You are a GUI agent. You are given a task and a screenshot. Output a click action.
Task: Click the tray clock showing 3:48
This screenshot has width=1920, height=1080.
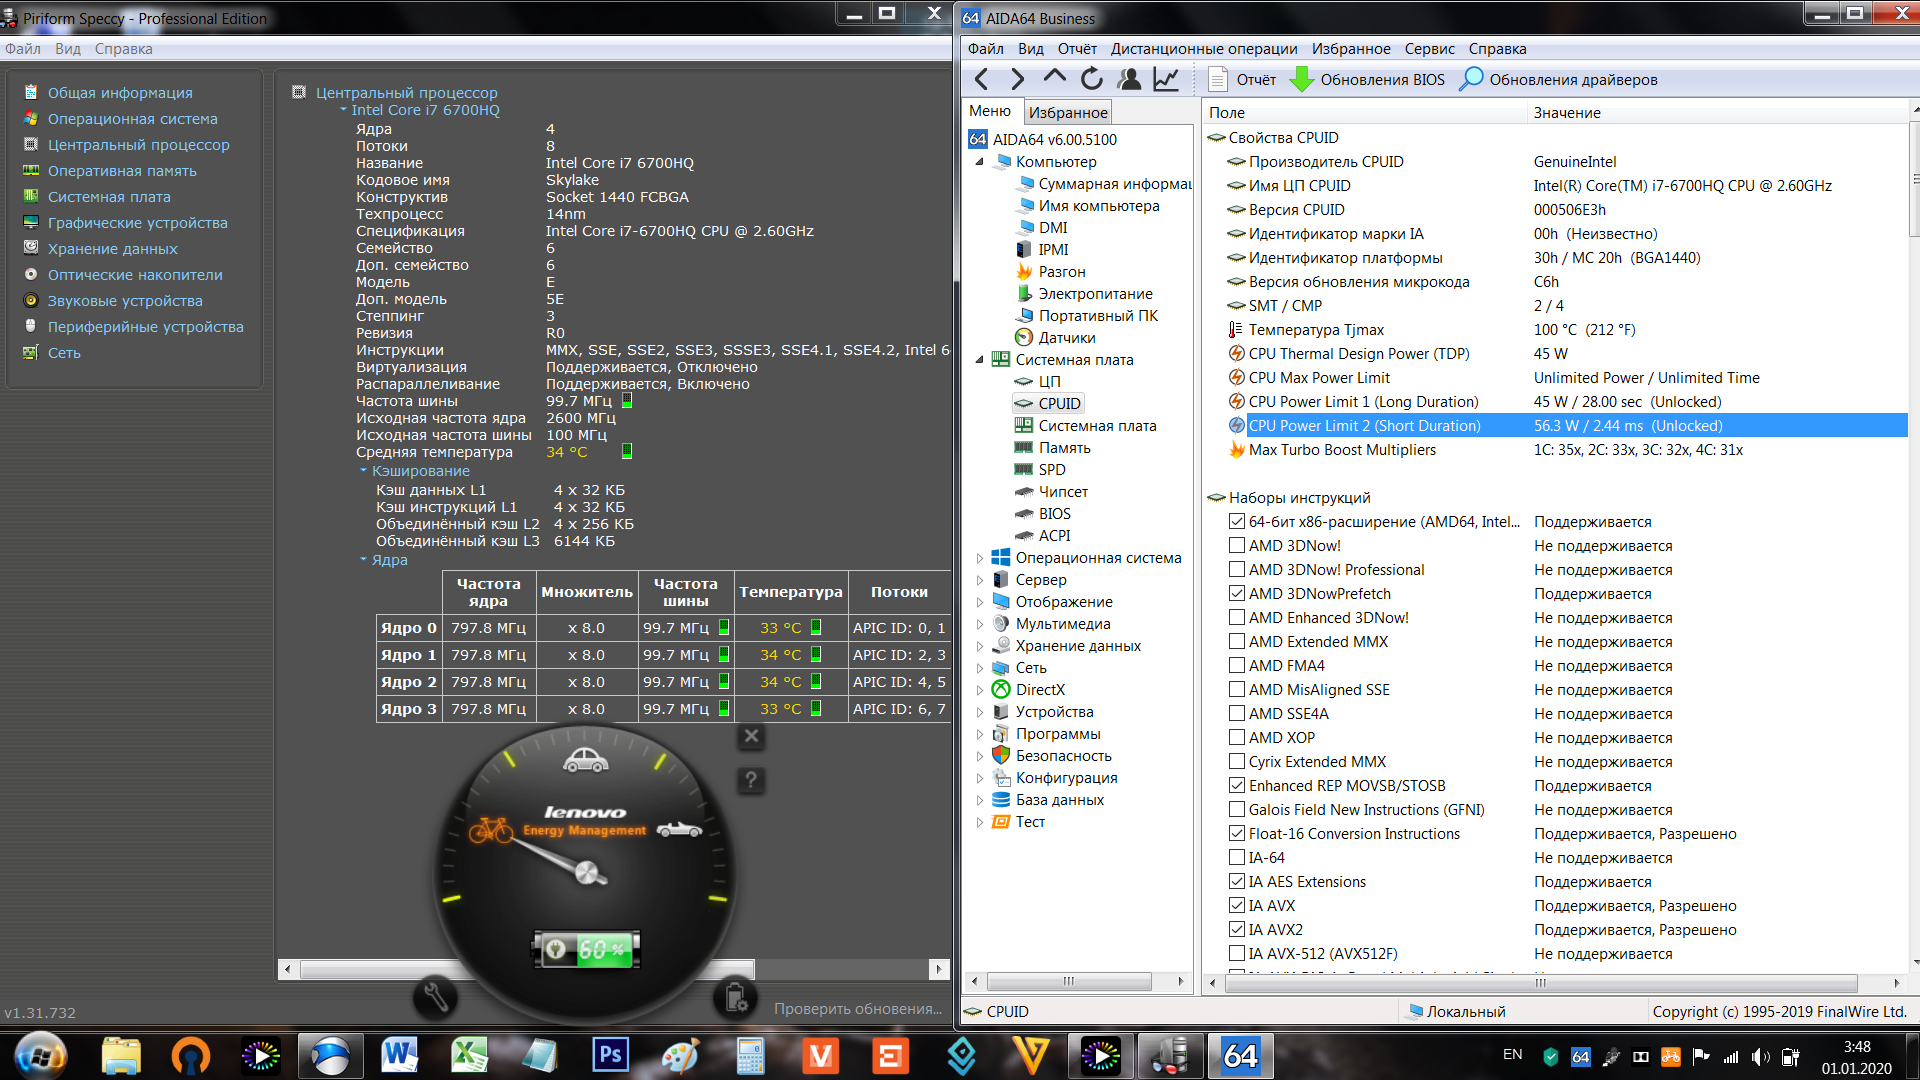(x=1857, y=1047)
